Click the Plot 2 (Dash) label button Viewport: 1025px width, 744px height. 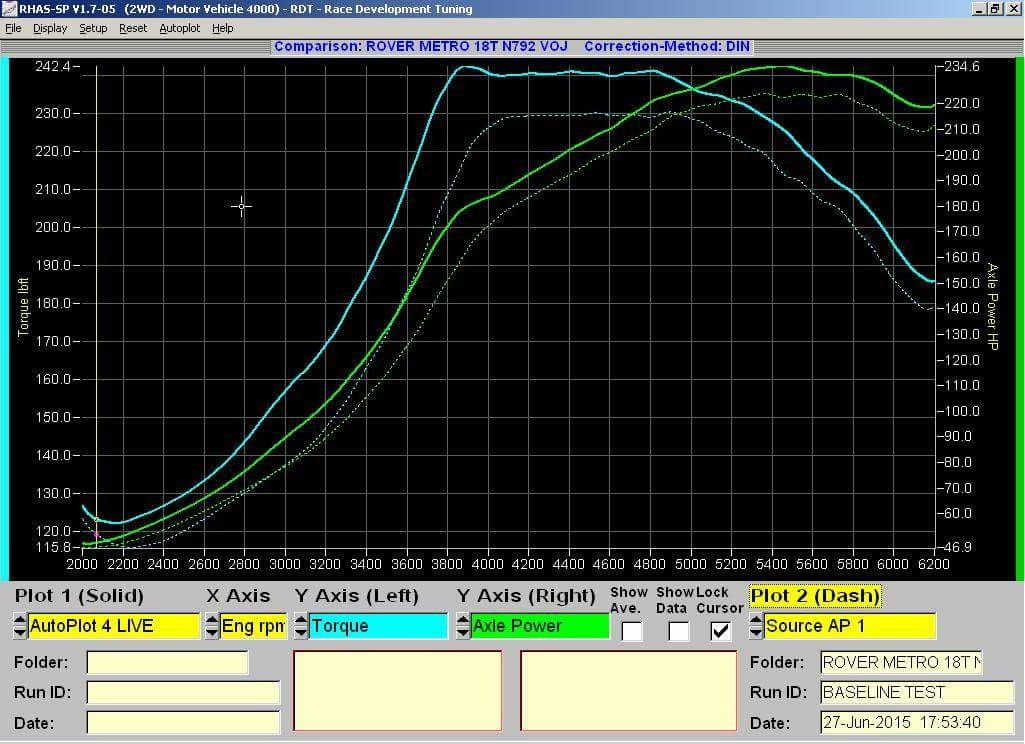[x=815, y=596]
